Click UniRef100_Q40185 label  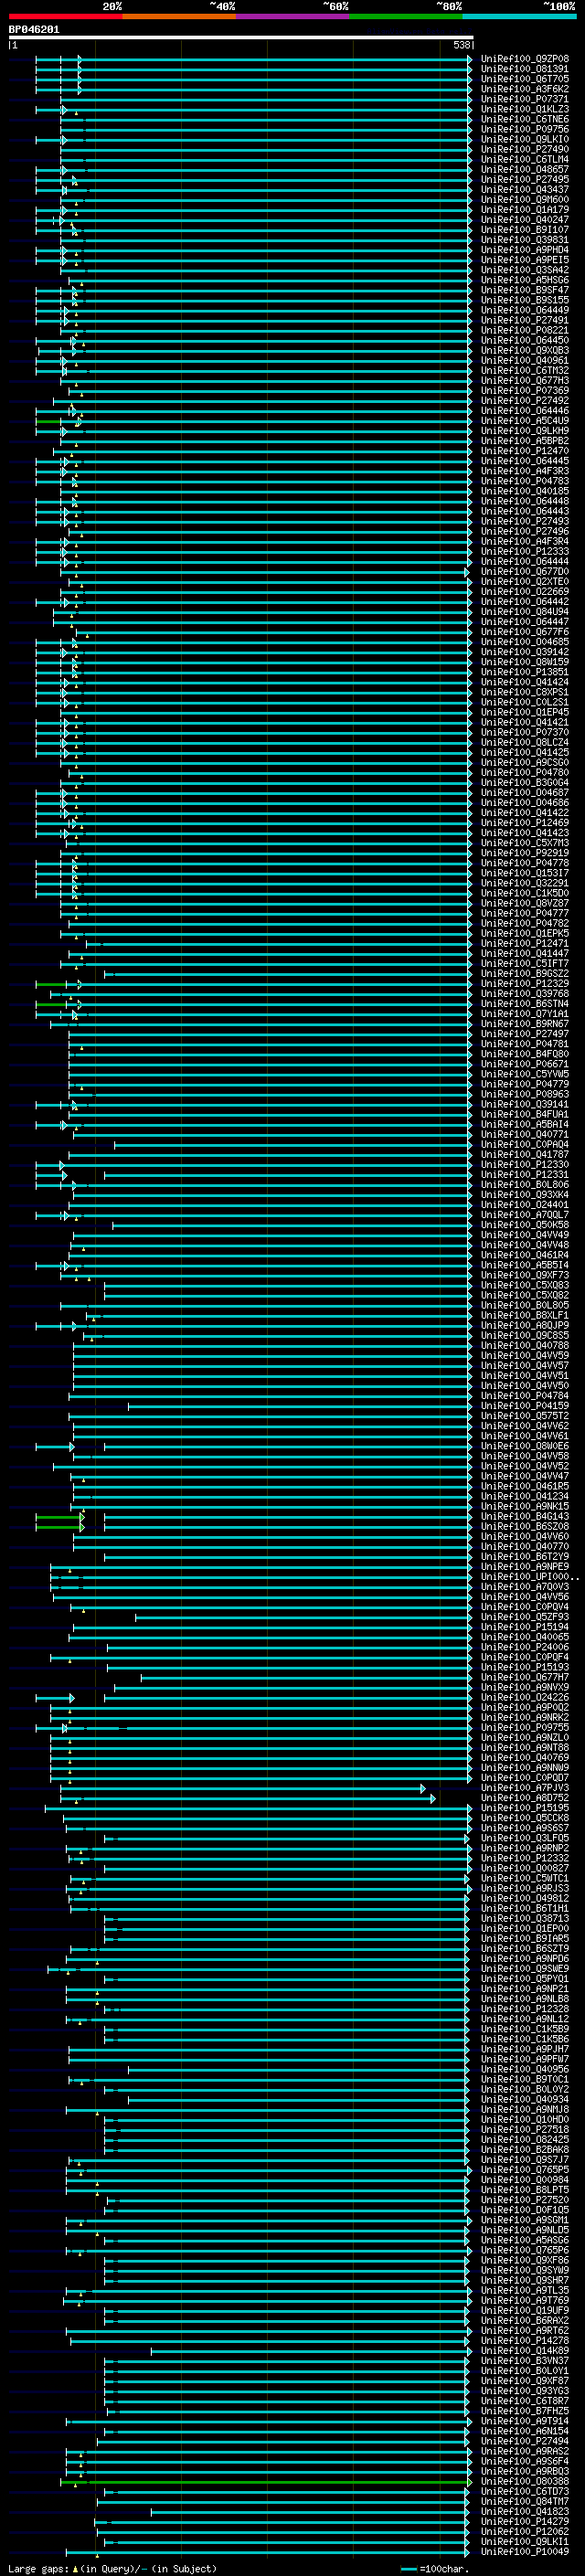pos(524,491)
